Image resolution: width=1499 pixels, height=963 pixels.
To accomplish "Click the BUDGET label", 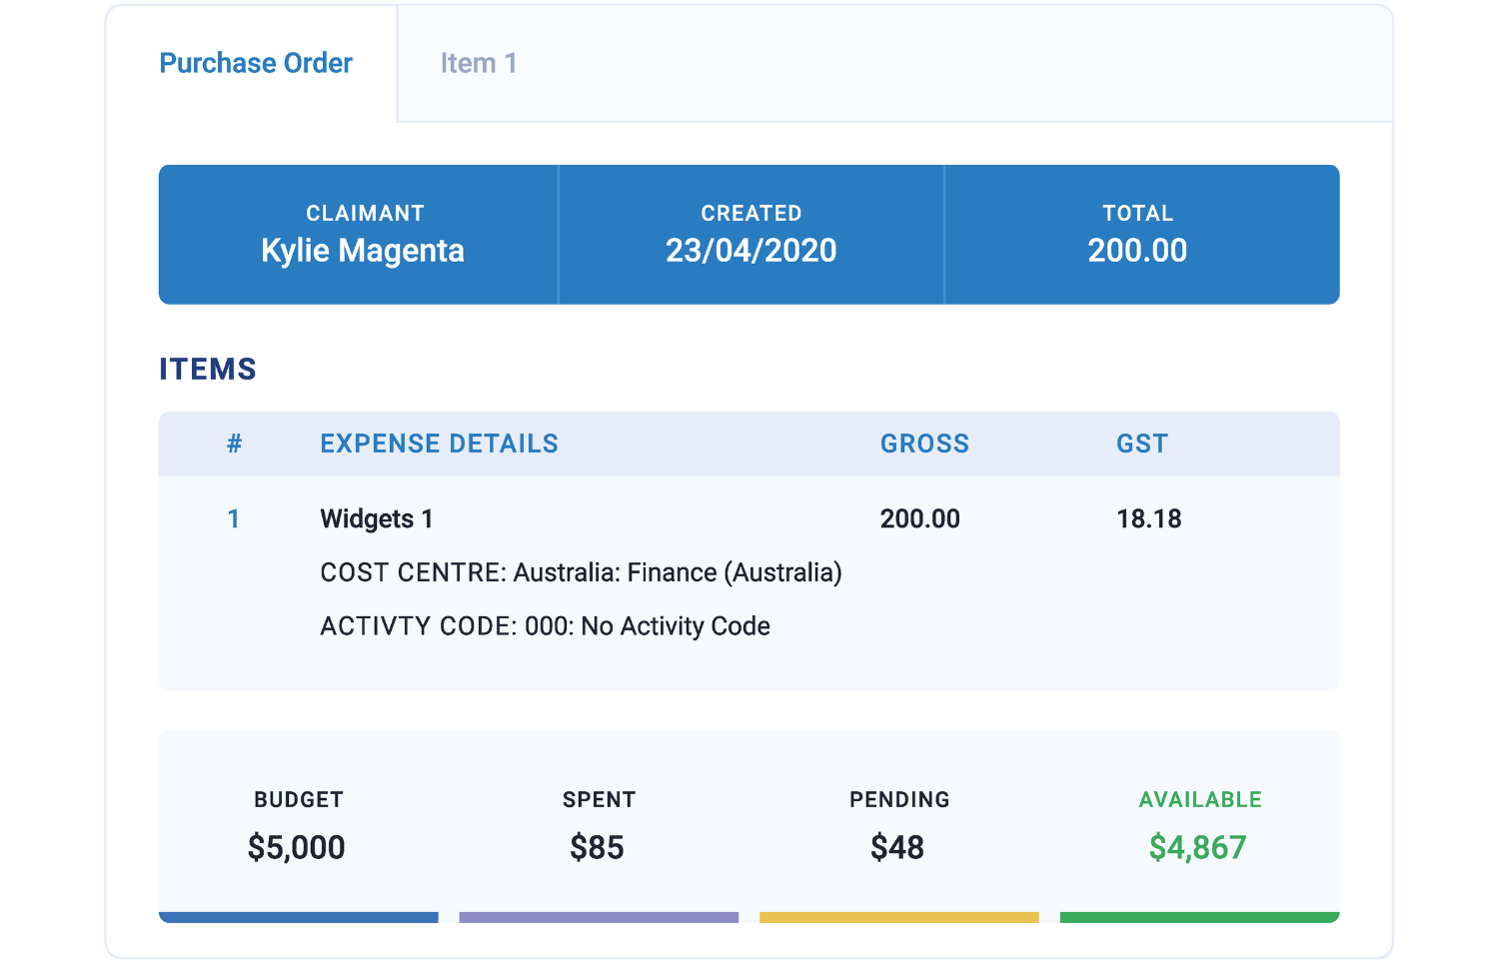I will click(299, 800).
